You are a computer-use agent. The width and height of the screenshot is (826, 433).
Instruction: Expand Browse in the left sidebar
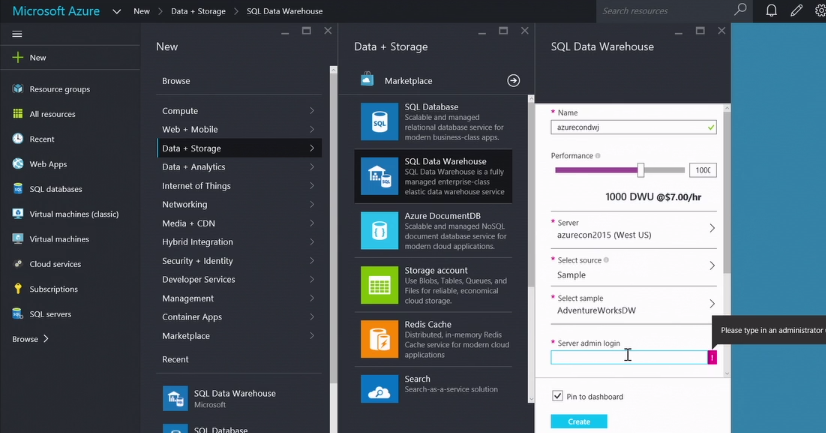point(30,339)
